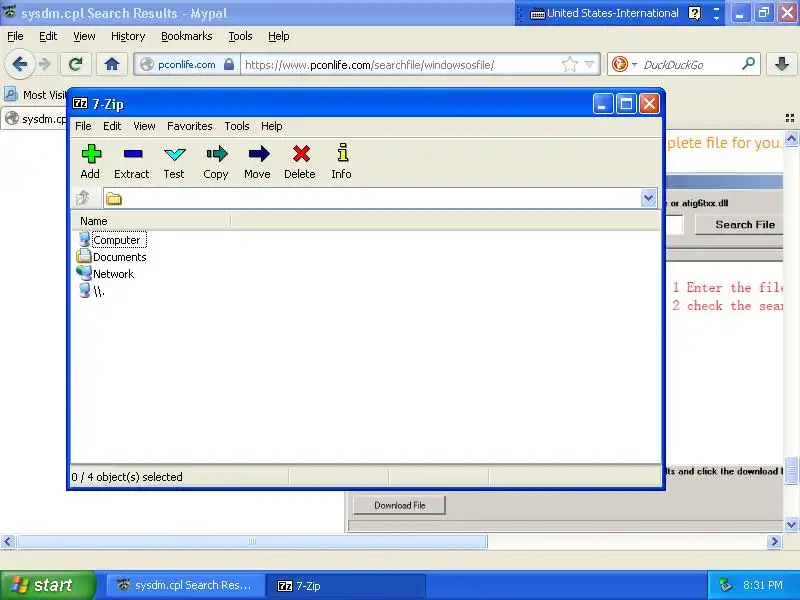Screen dimensions: 800x600
Task: Click the horizontal scrollbar right arrow
Action: click(x=774, y=541)
